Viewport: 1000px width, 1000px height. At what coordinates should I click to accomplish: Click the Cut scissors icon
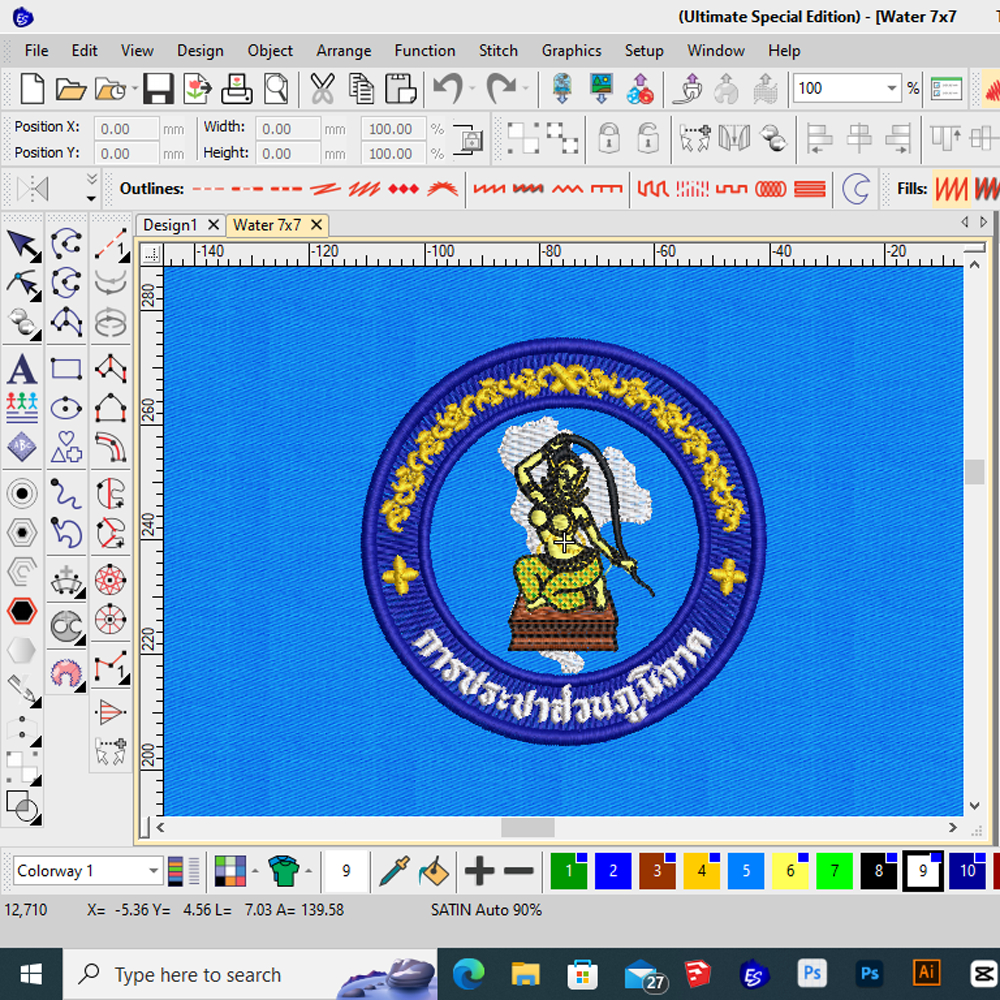point(323,88)
